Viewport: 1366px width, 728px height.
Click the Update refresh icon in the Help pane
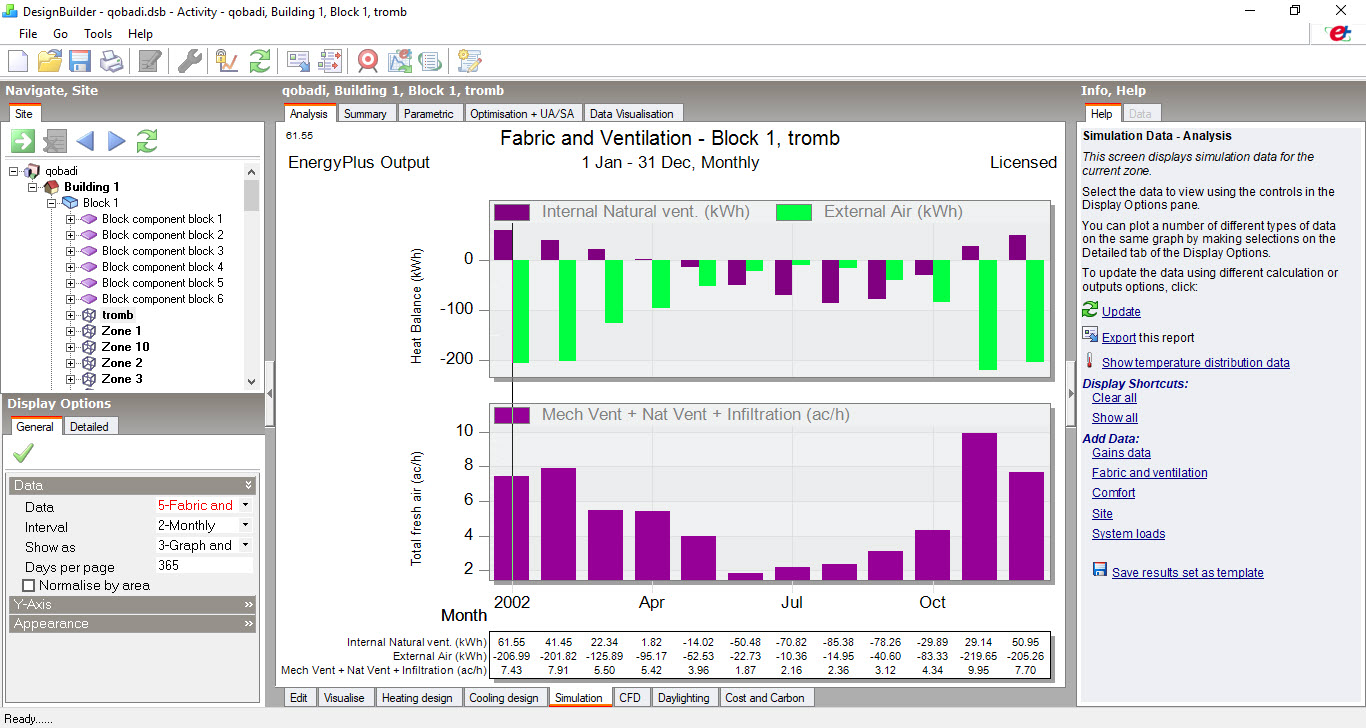coord(1090,311)
